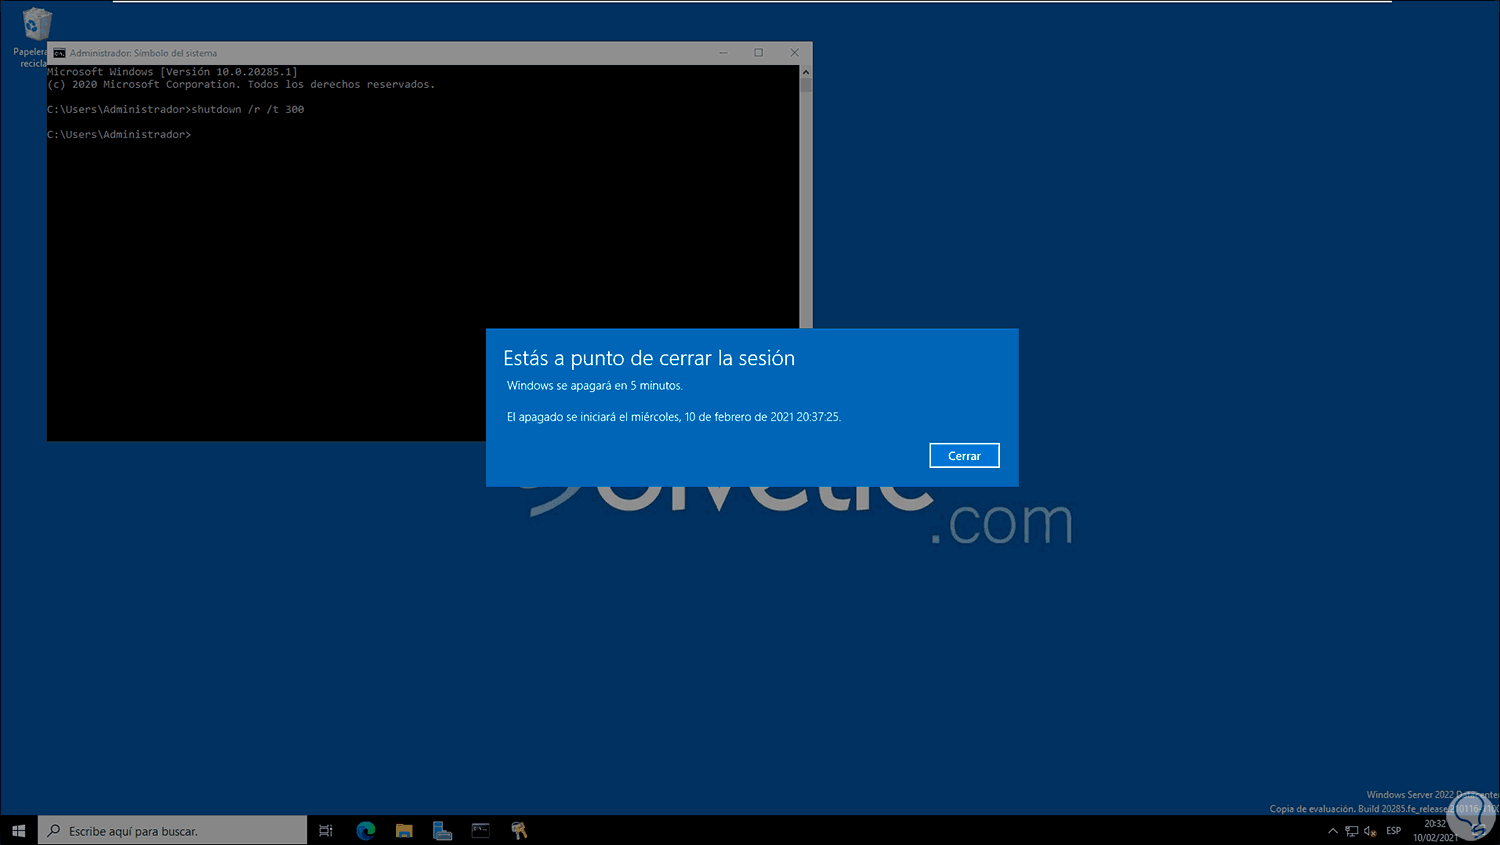Click the Command Prompt title bar system icon
Image resolution: width=1500 pixels, height=845 pixels.
pyautogui.click(x=60, y=53)
